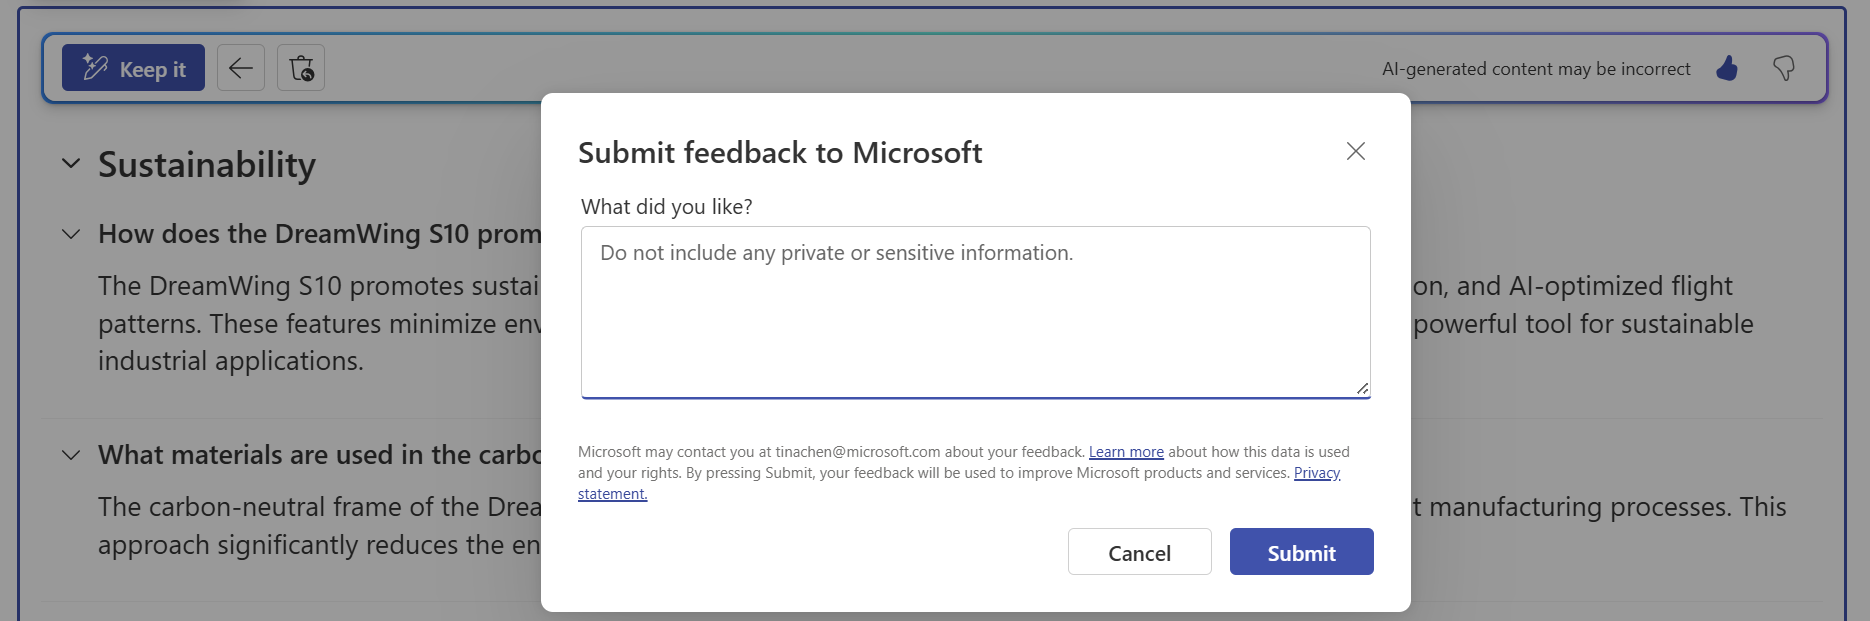The width and height of the screenshot is (1870, 621).
Task: Give a thumbs down rating
Action: pyautogui.click(x=1784, y=68)
